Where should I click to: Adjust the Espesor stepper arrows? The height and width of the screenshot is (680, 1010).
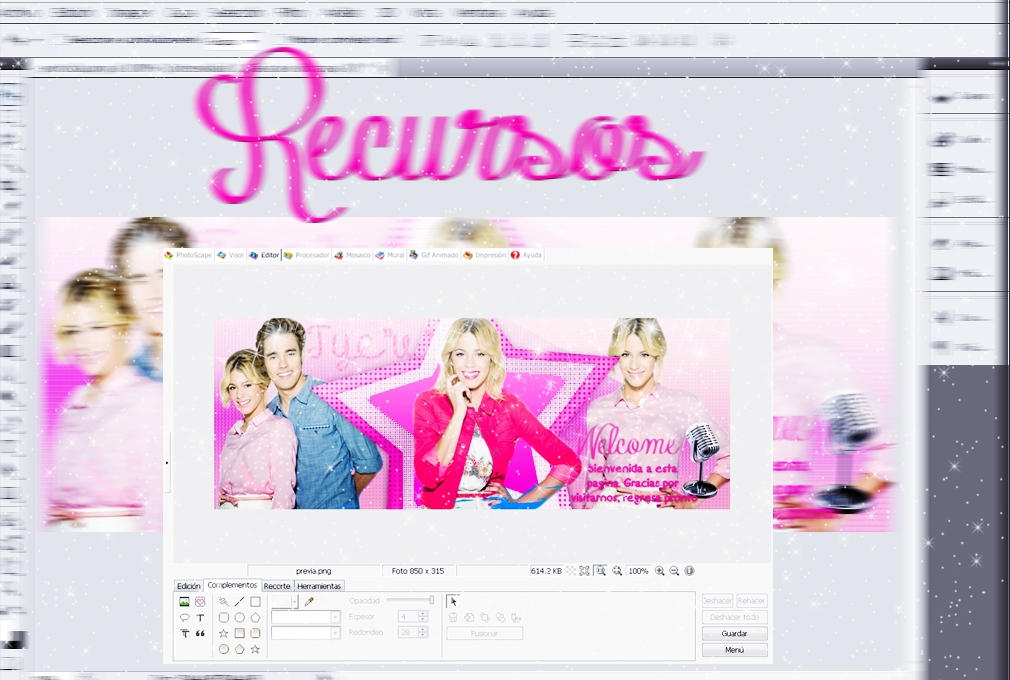423,617
